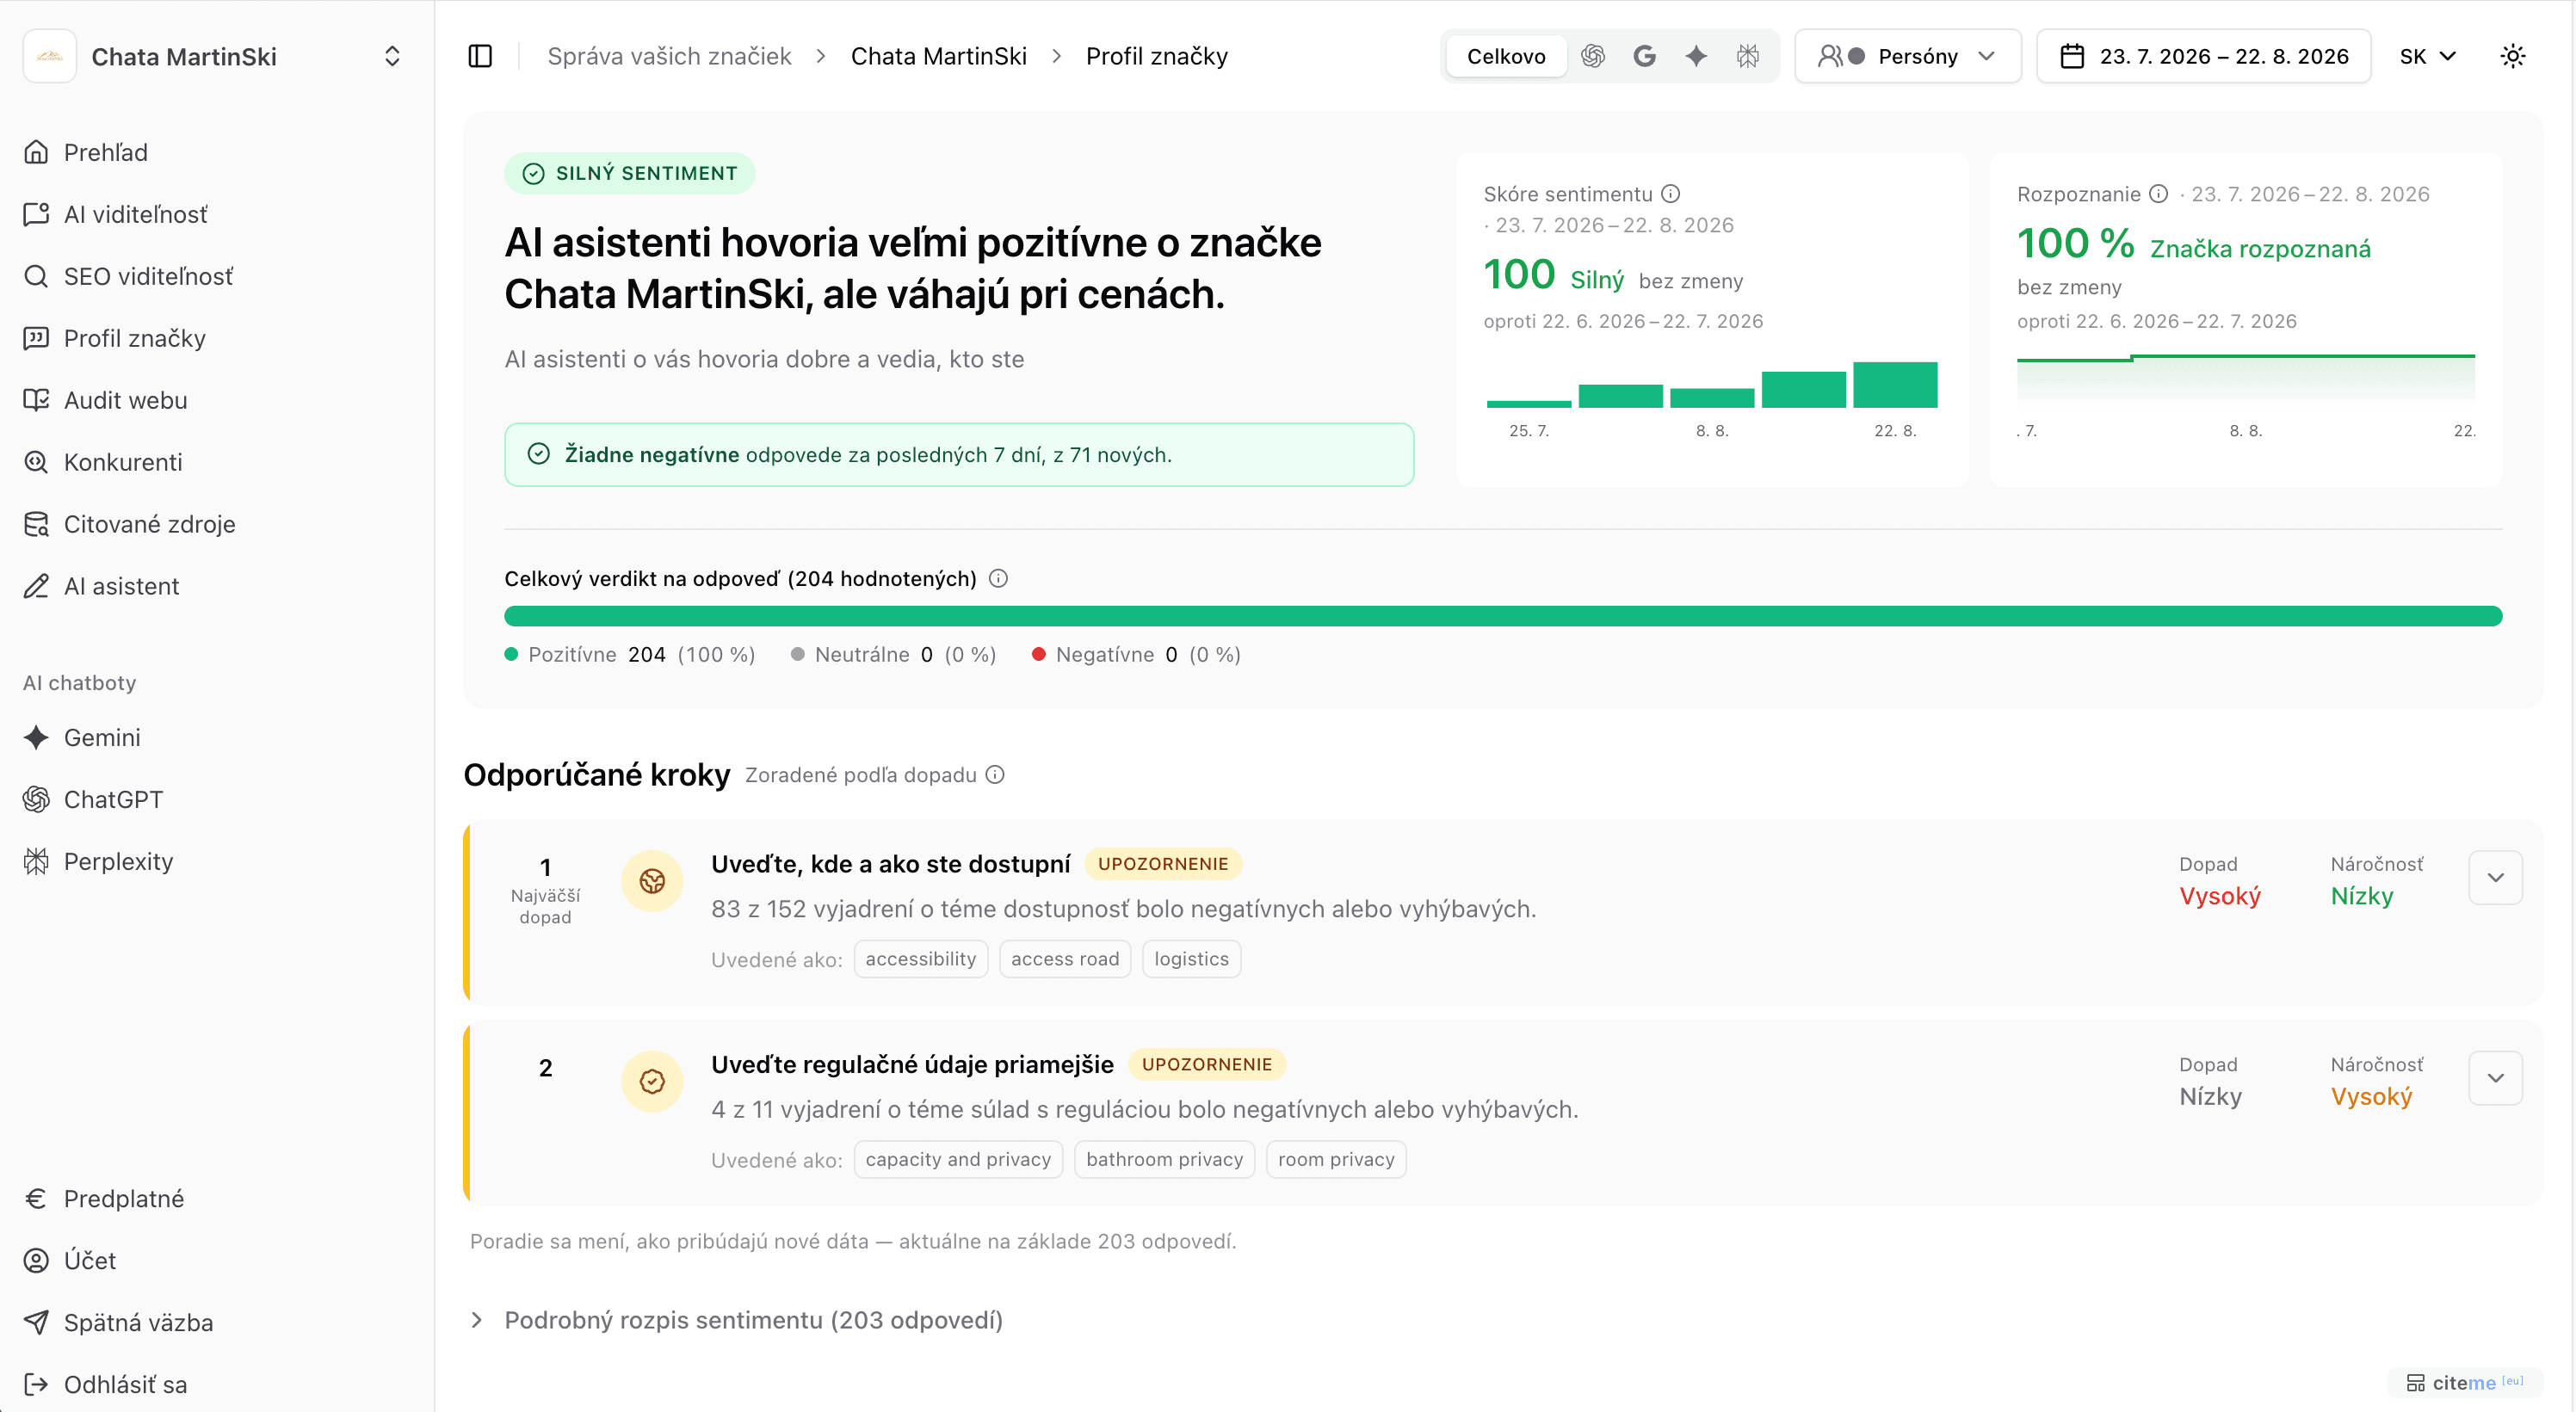Click Správa vašich značiek breadcrumb link
Viewport: 2576px width, 1412px height.
[x=669, y=56]
